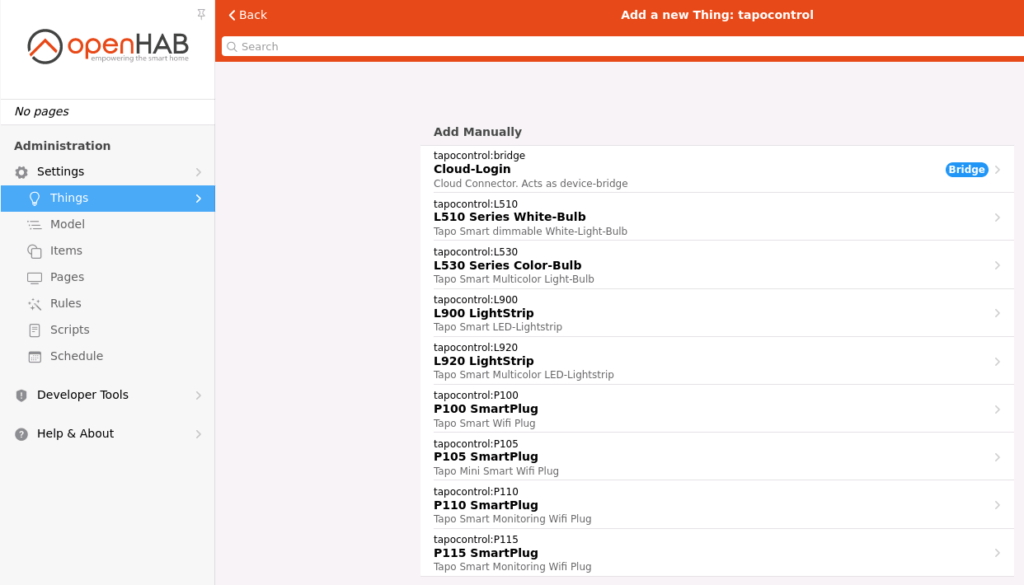Image resolution: width=1024 pixels, height=585 pixels.
Task: Click the Rules wand icon
Action: [35, 304]
